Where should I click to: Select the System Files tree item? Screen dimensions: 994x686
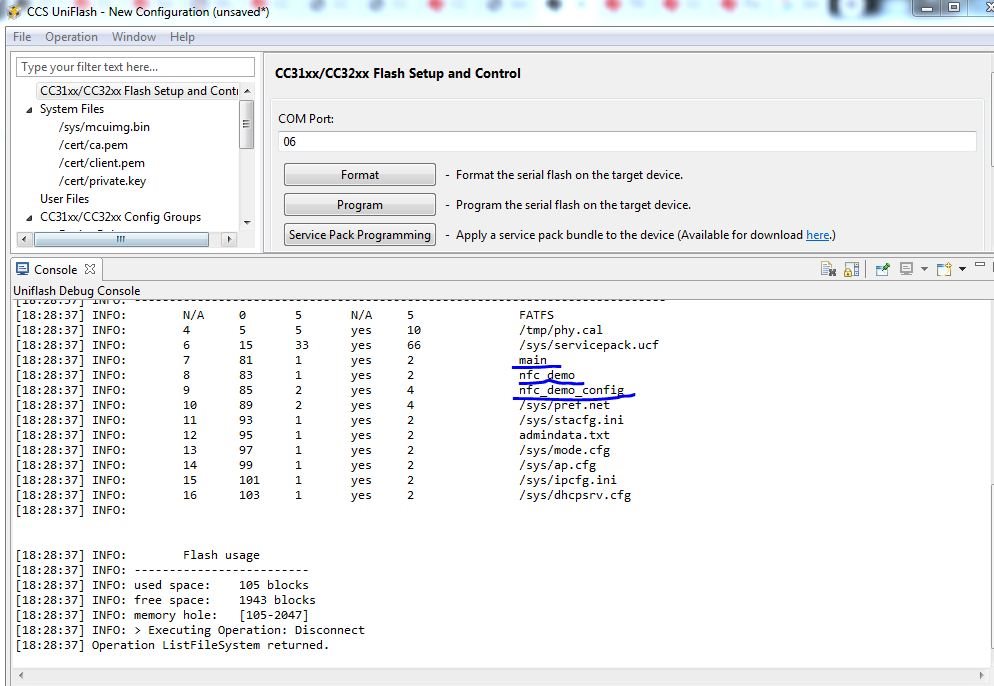click(x=72, y=109)
